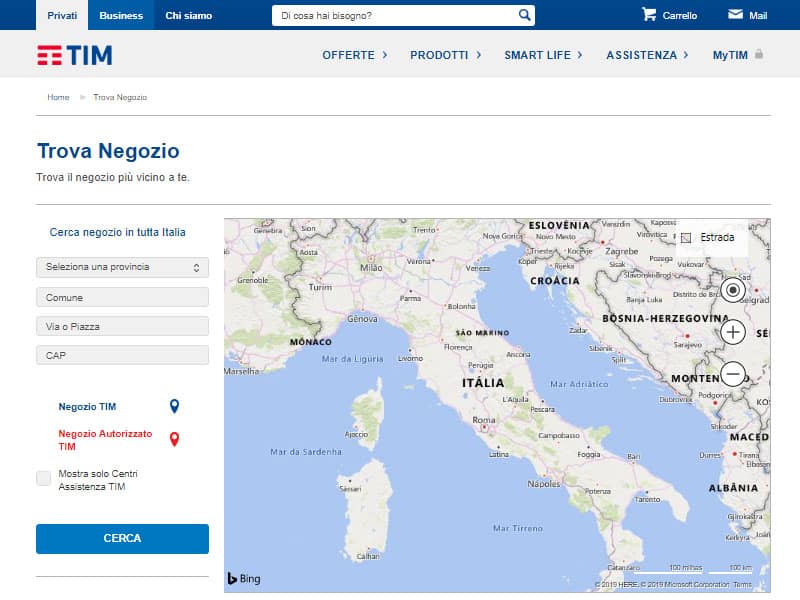Open the map Terms link
Viewport: 800px width, 600px height.
click(742, 584)
